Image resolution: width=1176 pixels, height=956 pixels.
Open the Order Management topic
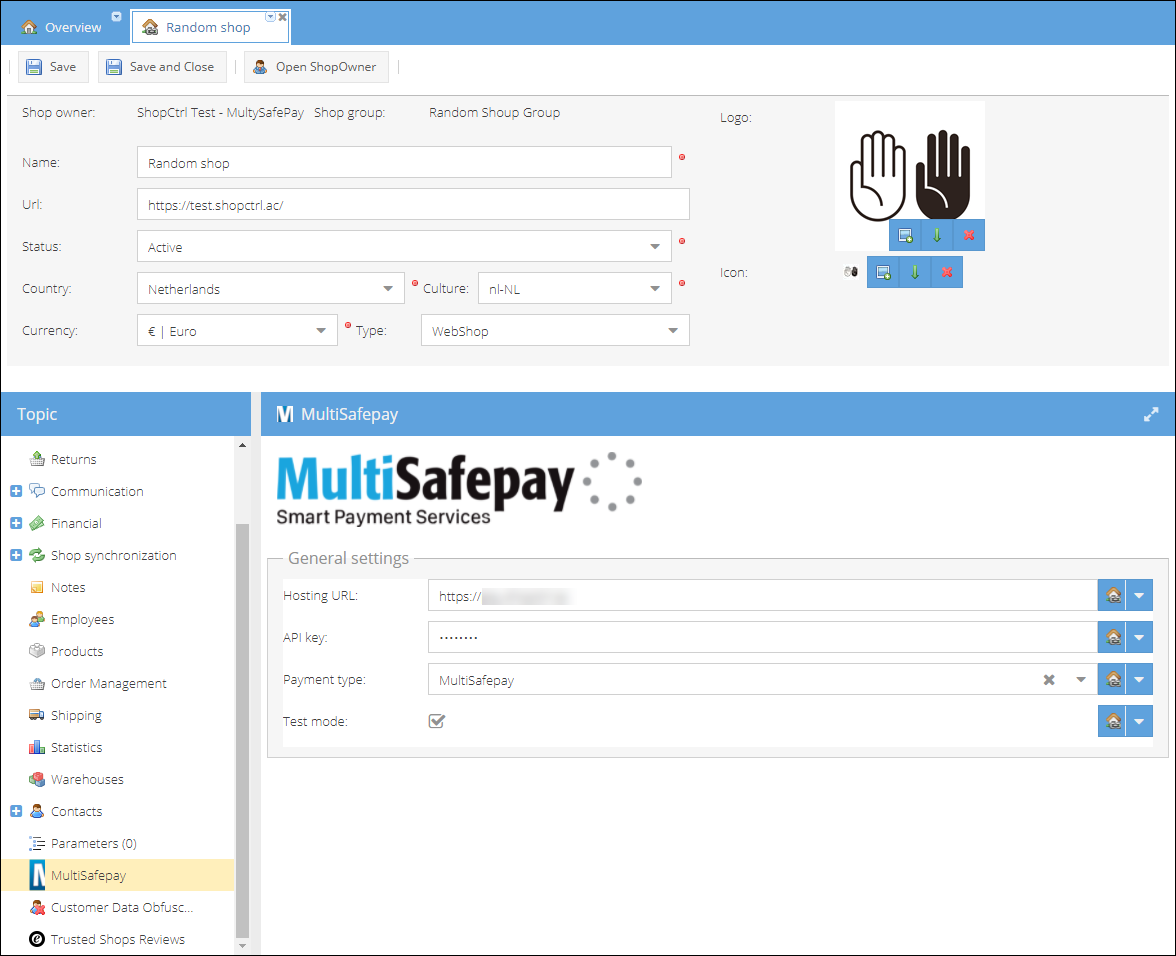(108, 684)
